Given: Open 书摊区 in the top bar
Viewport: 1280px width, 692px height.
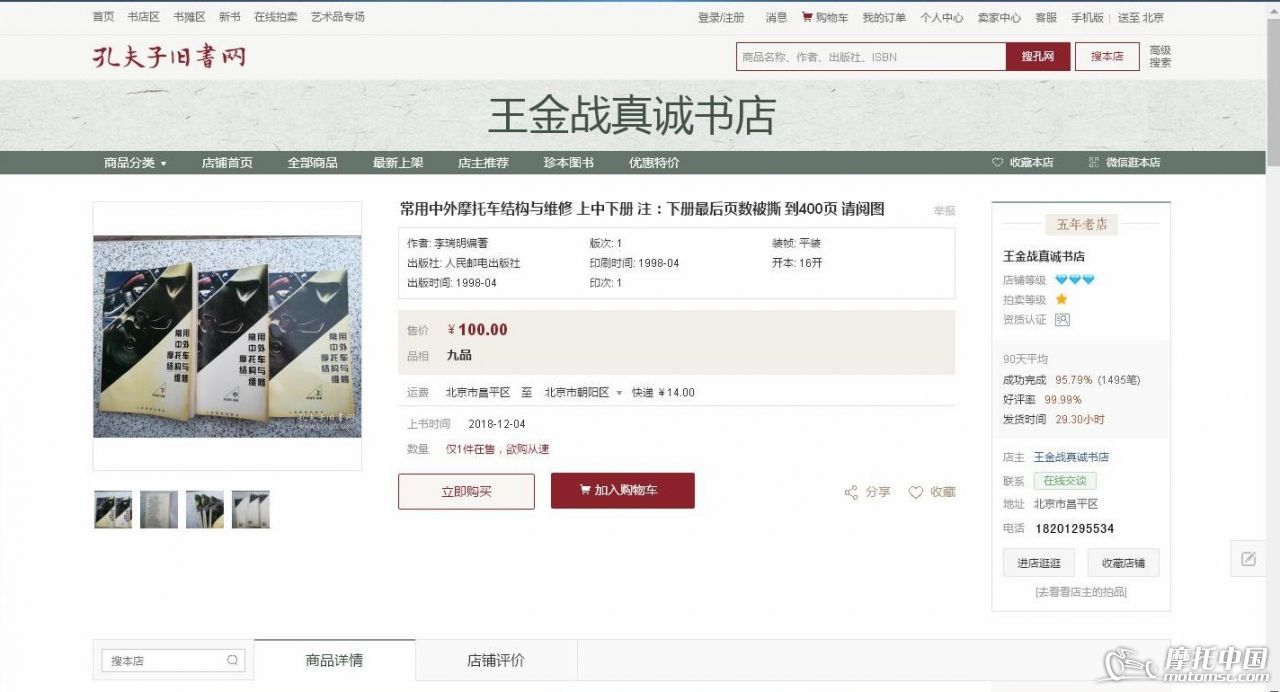Looking at the screenshot, I should pyautogui.click(x=189, y=17).
